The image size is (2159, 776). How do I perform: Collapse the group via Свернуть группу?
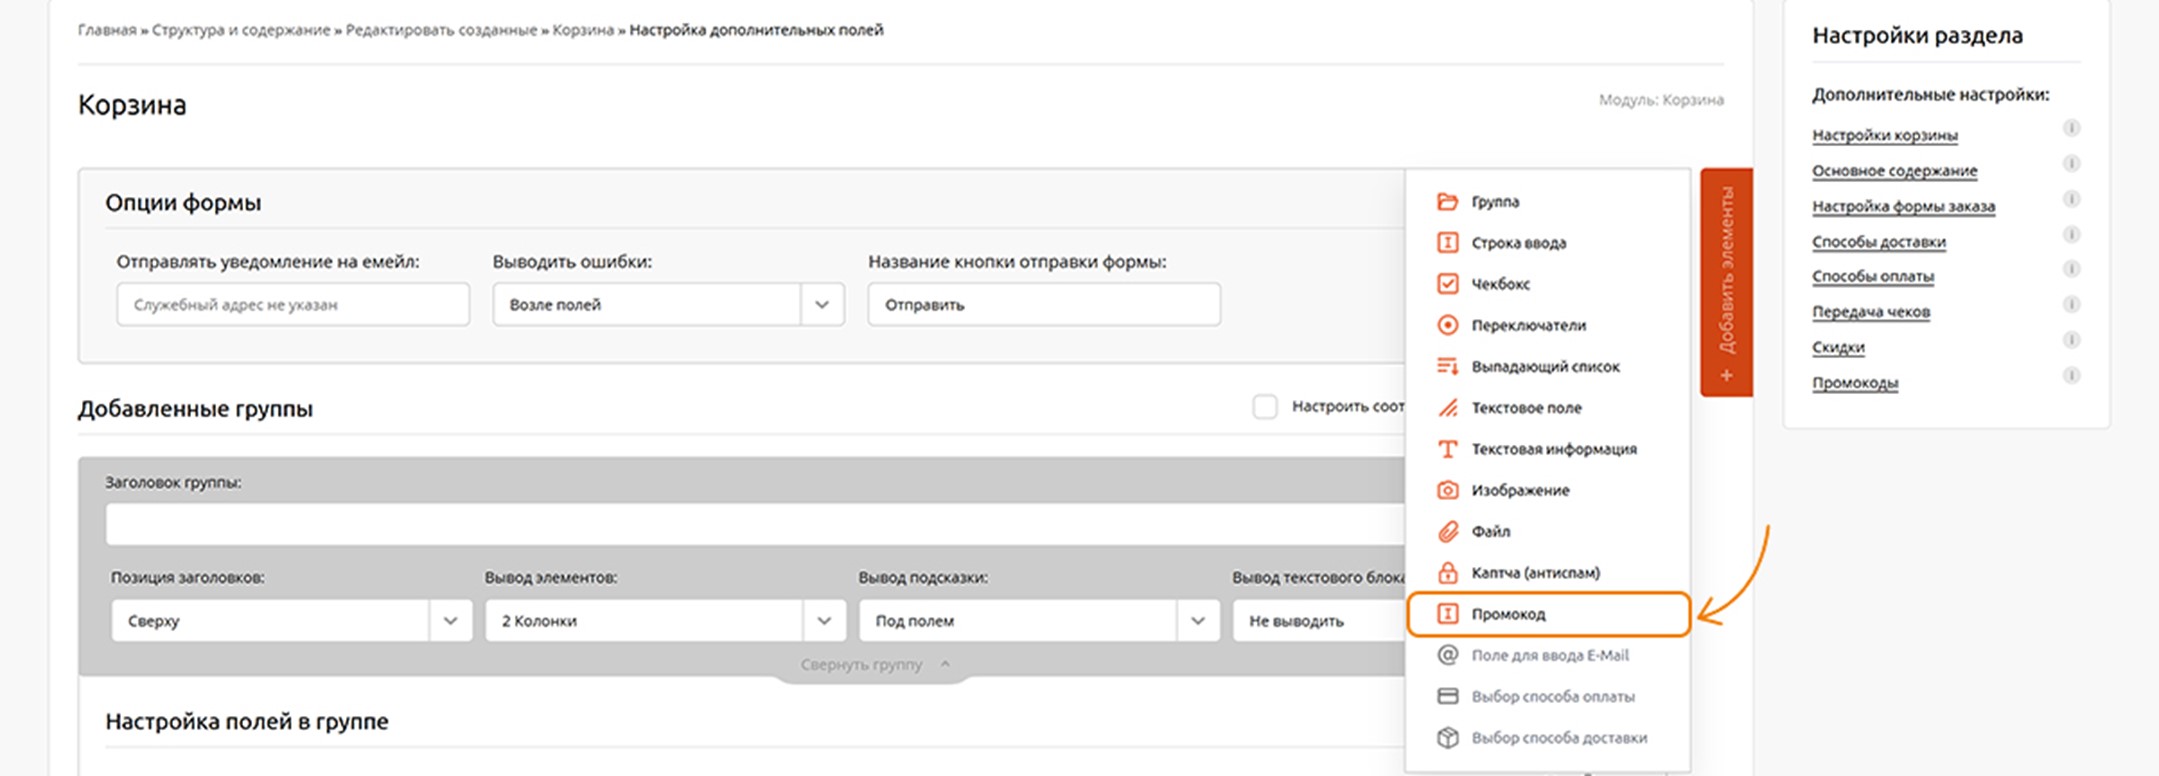tap(873, 665)
